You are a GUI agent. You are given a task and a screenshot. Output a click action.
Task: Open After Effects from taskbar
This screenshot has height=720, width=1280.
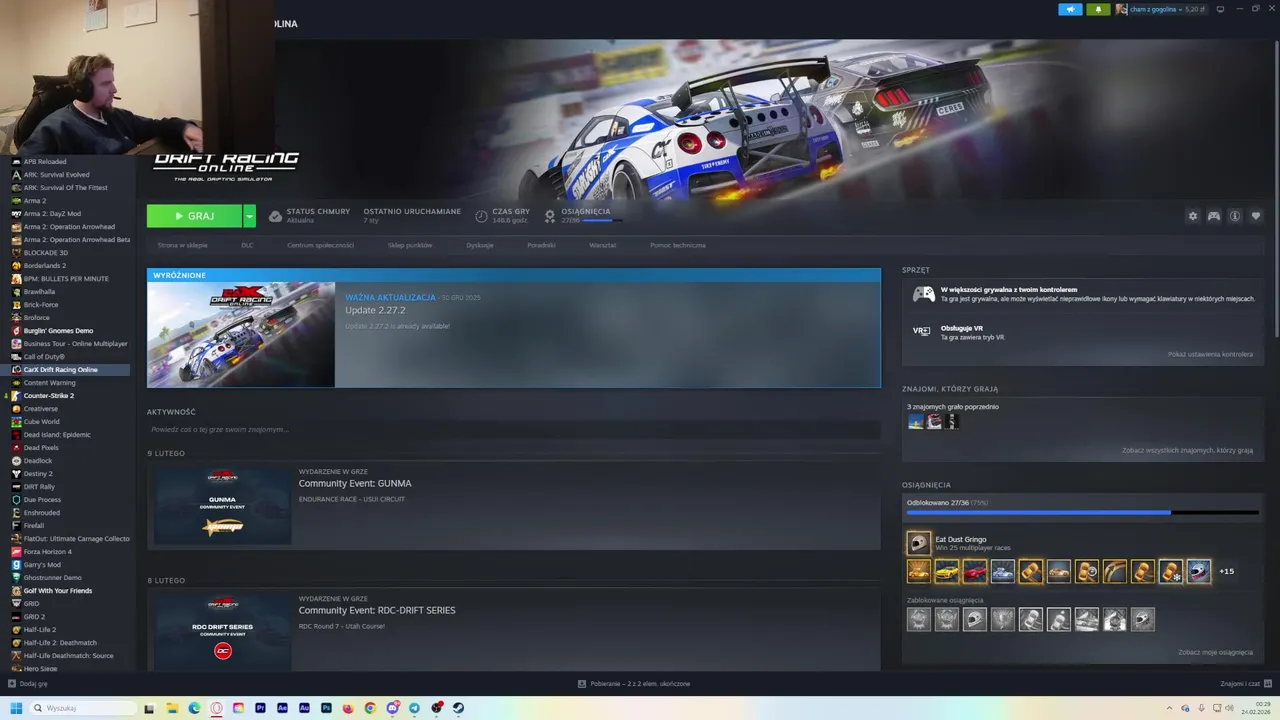pos(282,708)
